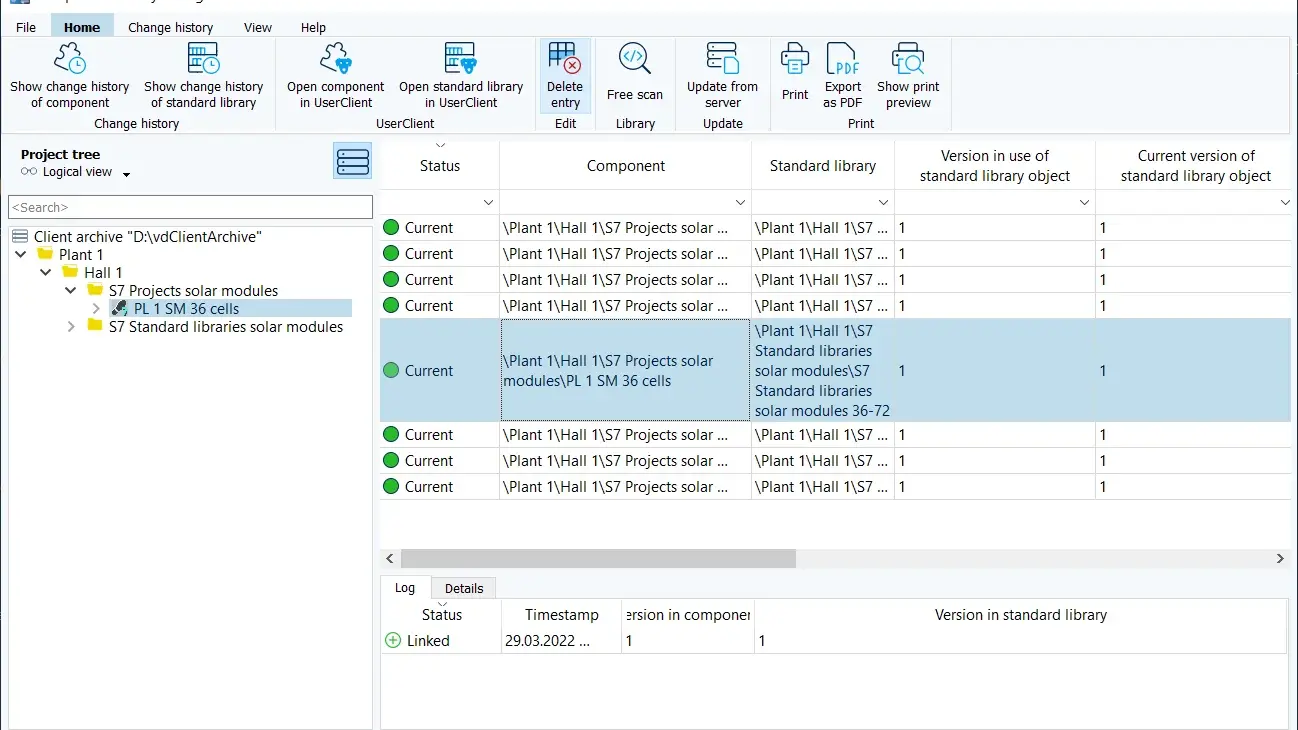Start a Free scan of the library
Image resolution: width=1298 pixels, height=730 pixels.
coord(635,72)
